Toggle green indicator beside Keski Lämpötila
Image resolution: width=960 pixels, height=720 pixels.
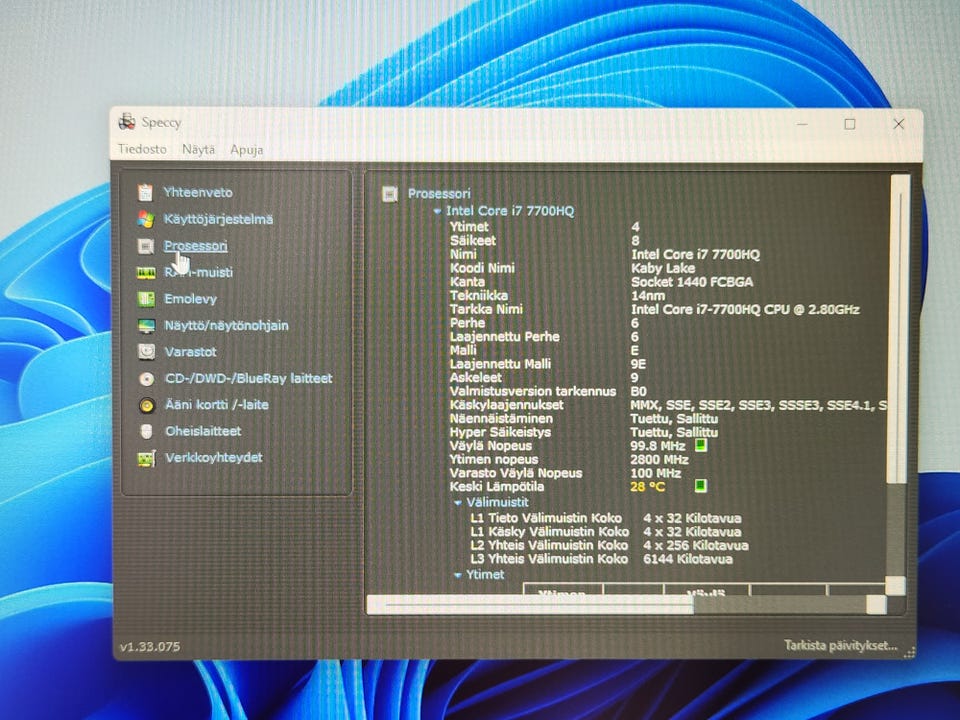701,486
